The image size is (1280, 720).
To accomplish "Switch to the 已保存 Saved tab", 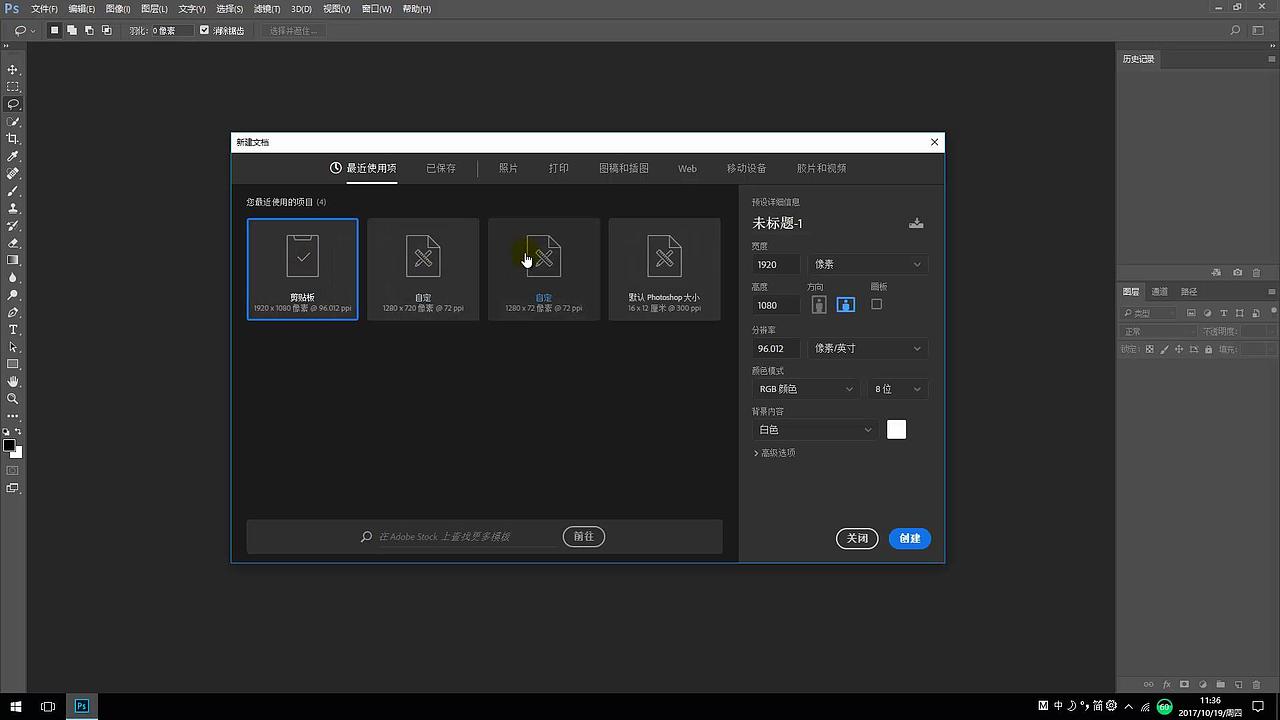I will [x=441, y=168].
